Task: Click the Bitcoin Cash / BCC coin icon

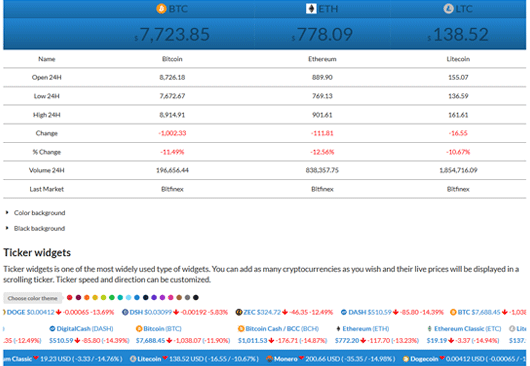Action: tap(241, 328)
